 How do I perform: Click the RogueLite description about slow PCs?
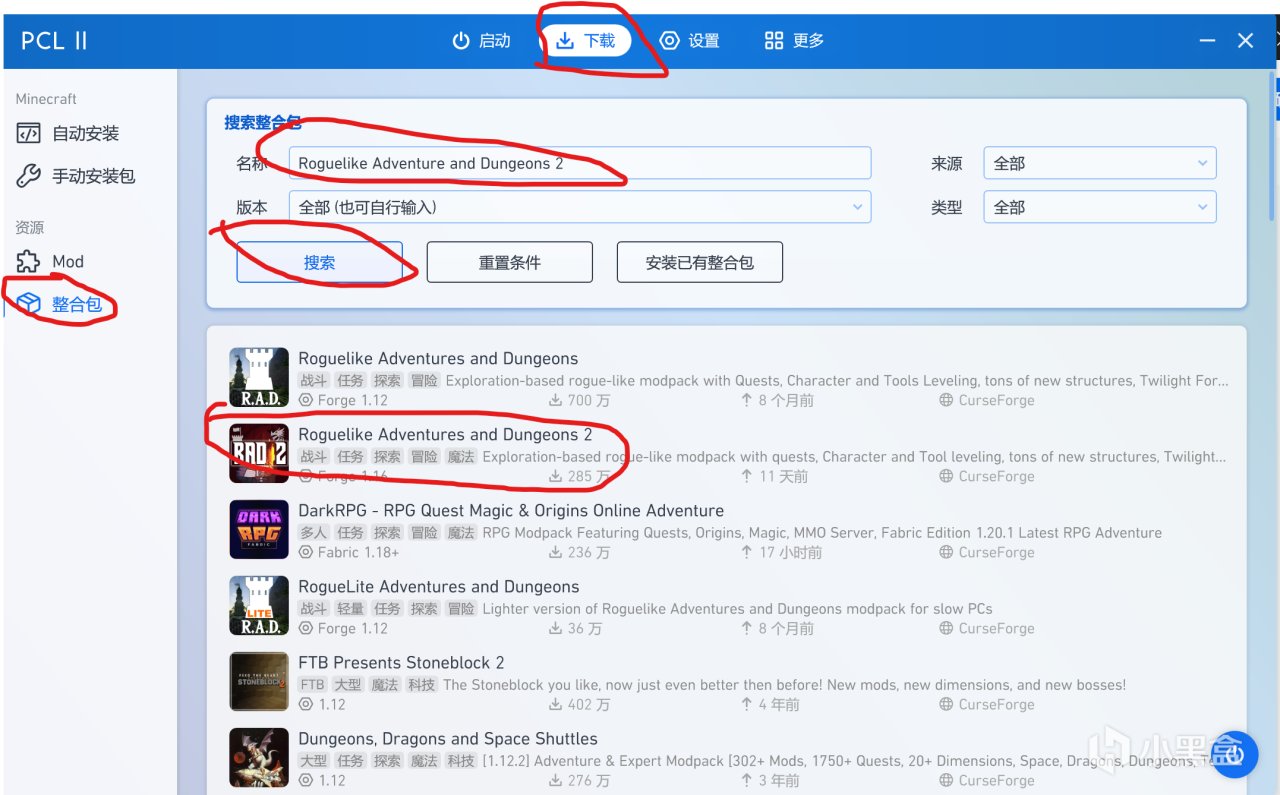pos(738,608)
